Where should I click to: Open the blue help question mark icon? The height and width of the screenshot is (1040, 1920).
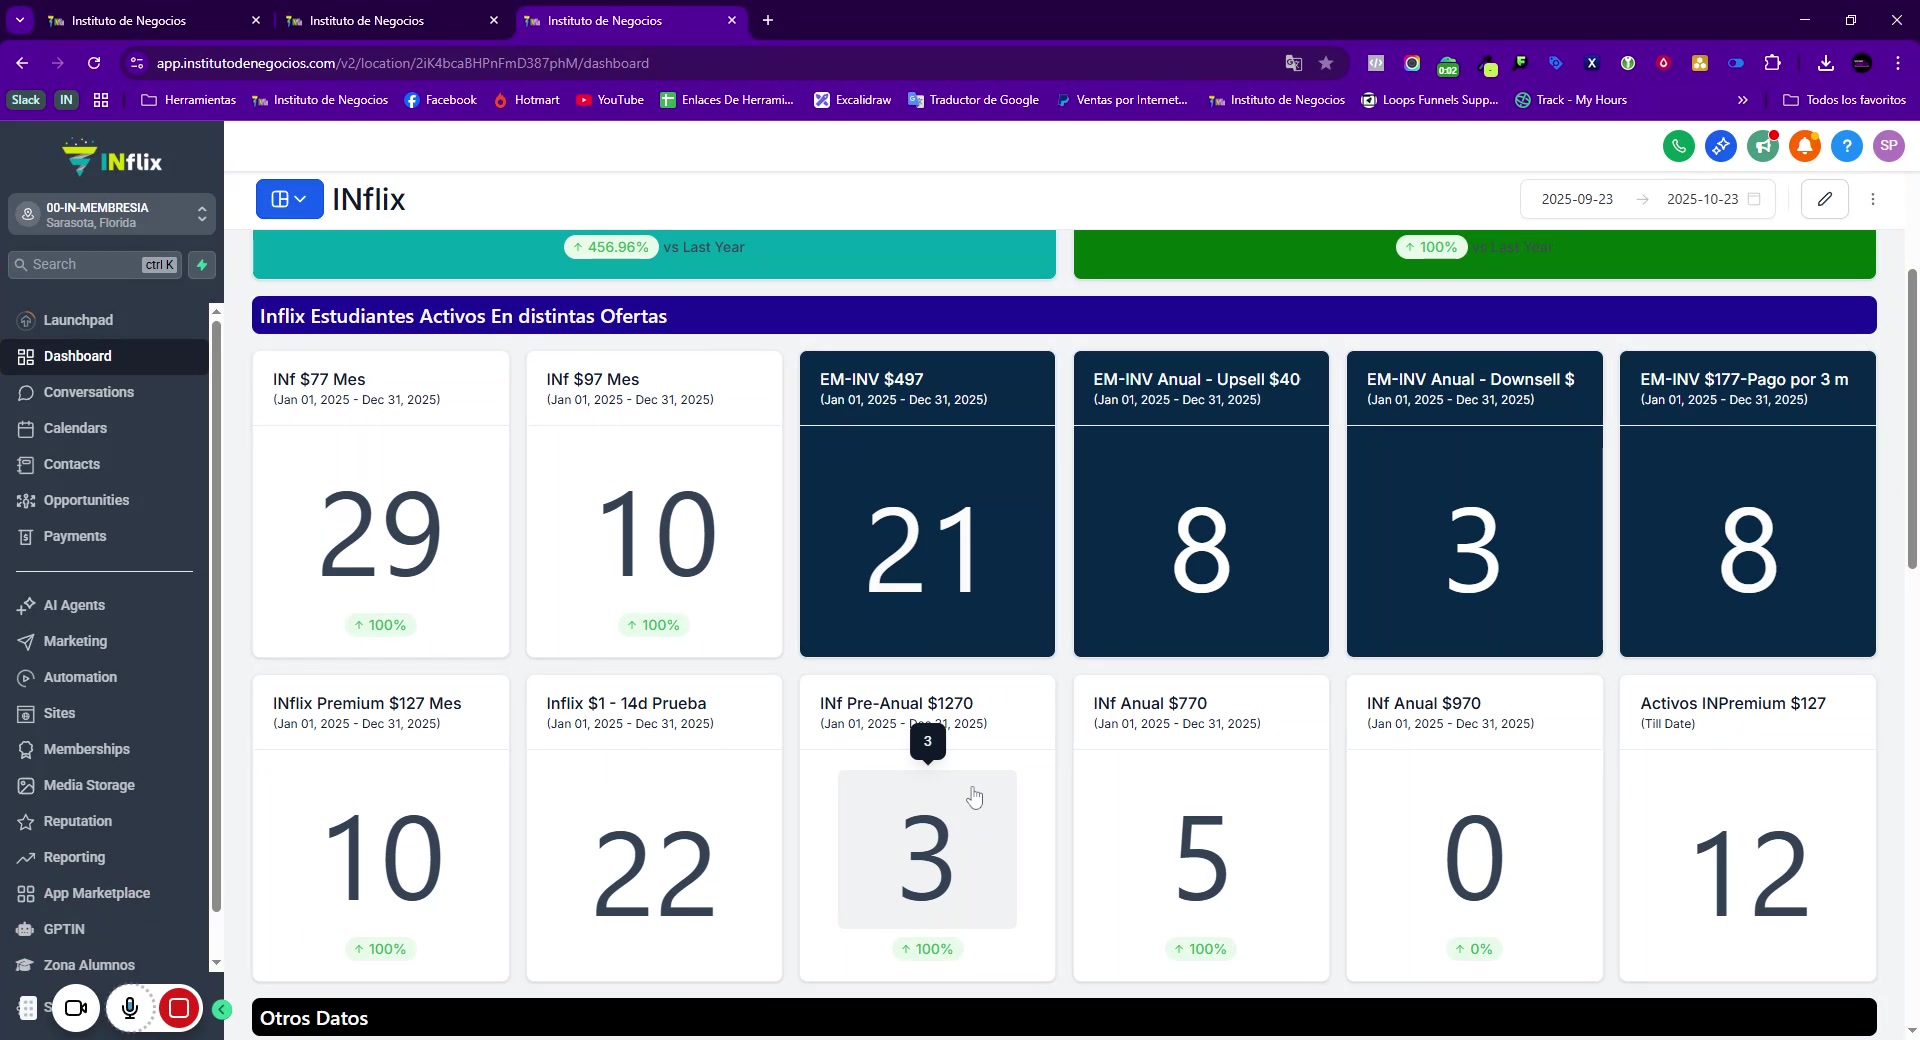coord(1847,146)
